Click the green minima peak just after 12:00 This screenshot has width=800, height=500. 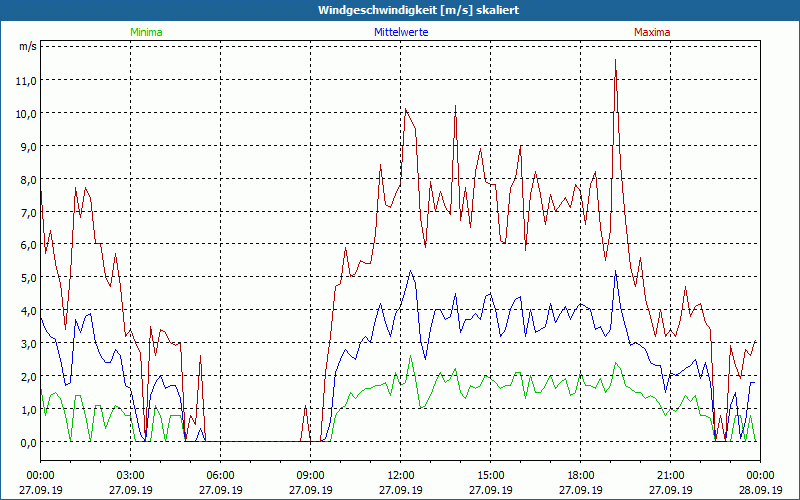click(410, 356)
